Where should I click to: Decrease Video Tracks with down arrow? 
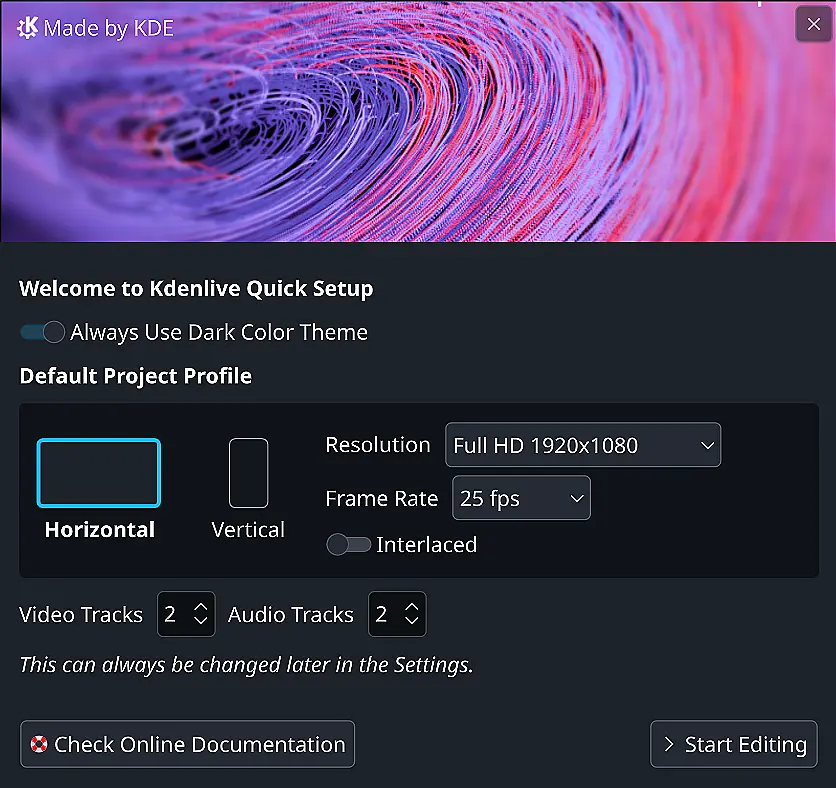click(x=201, y=622)
